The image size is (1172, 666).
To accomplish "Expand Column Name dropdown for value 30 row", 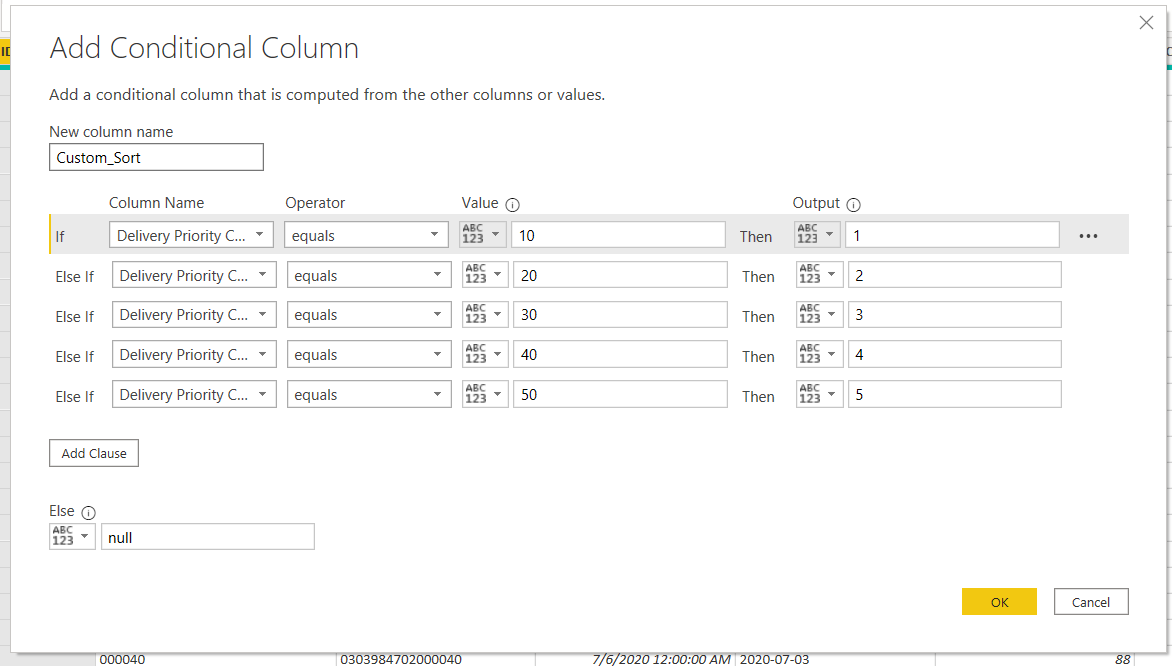I will click(194, 315).
